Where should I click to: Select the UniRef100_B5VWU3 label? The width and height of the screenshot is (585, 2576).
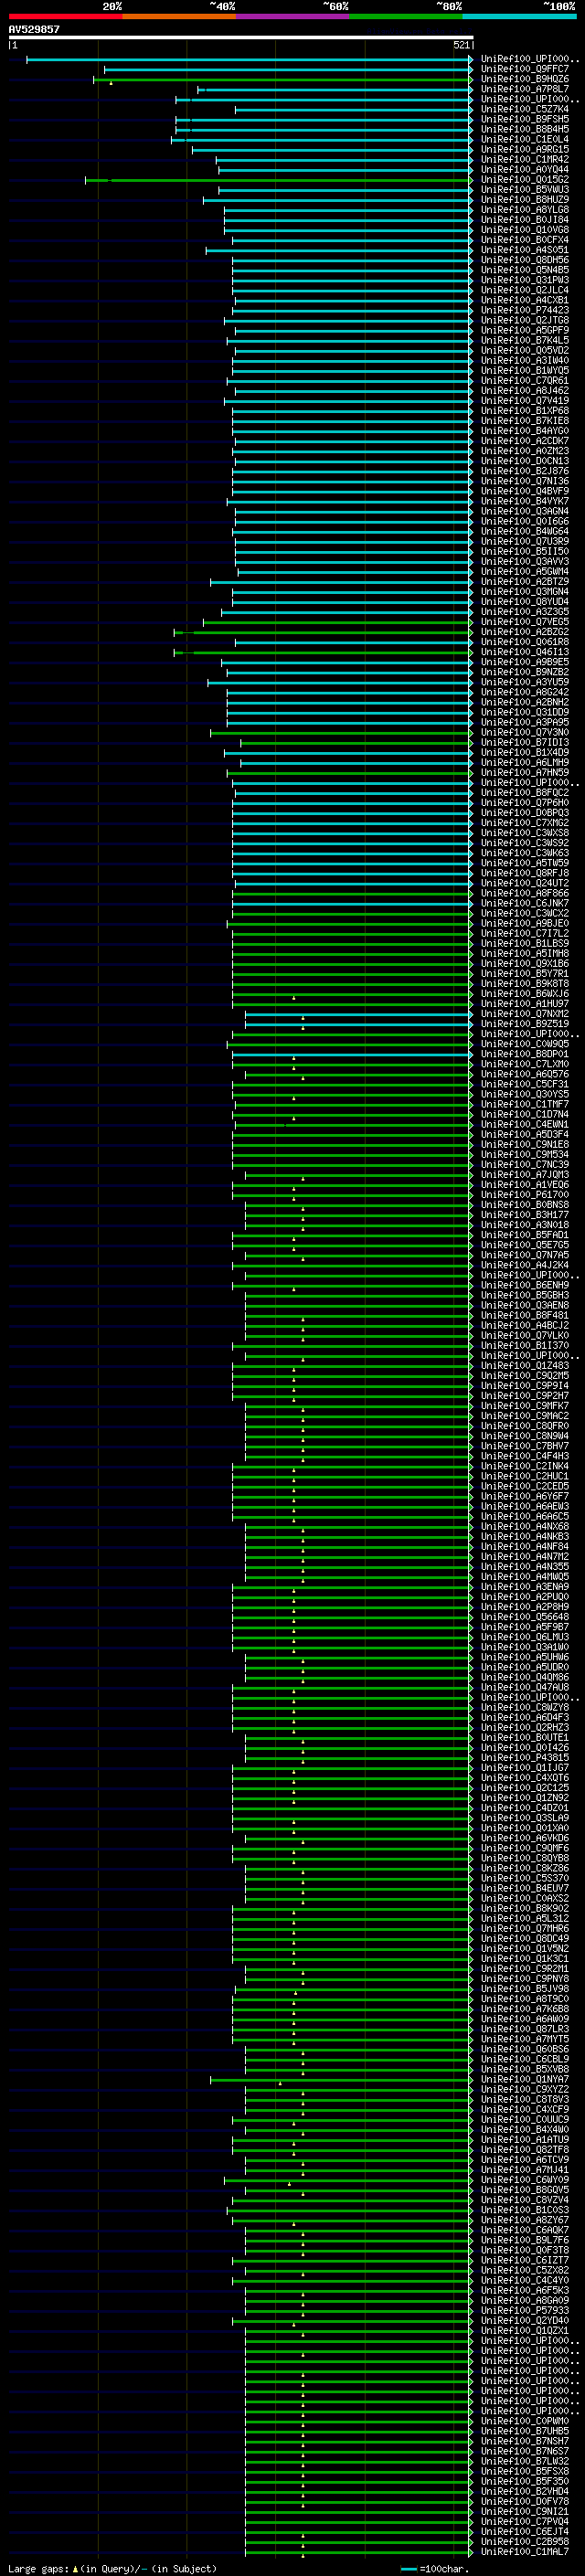tap(525, 190)
